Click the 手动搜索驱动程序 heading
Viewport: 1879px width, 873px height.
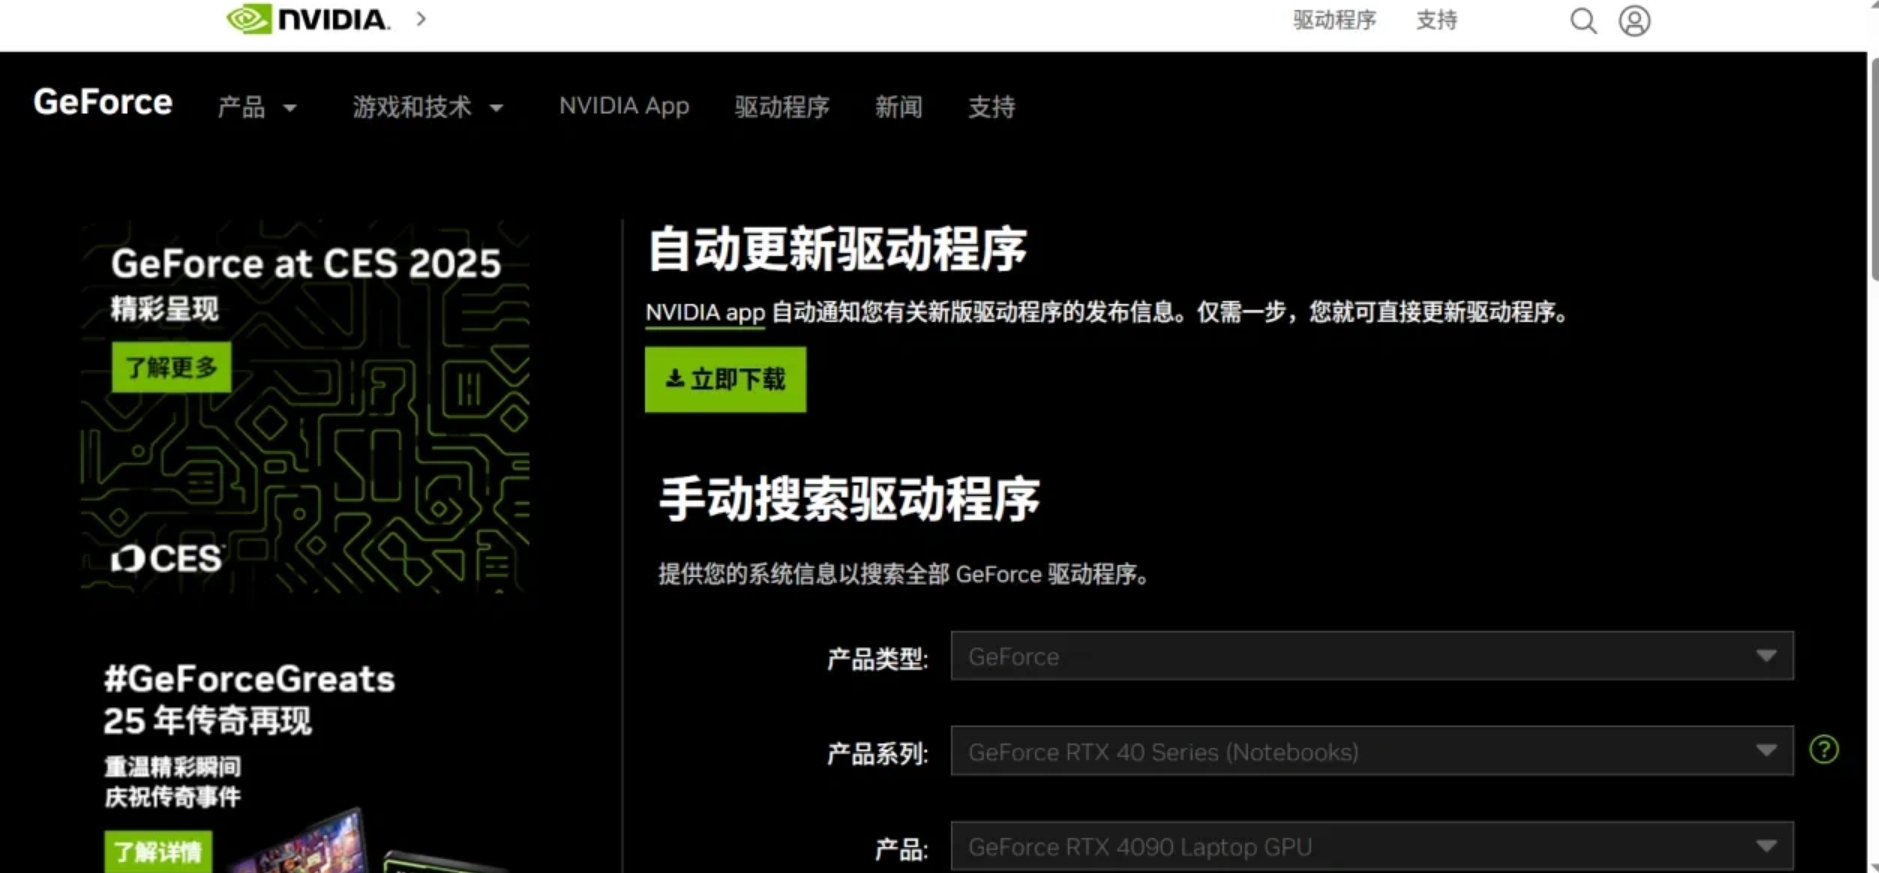pyautogui.click(x=849, y=499)
